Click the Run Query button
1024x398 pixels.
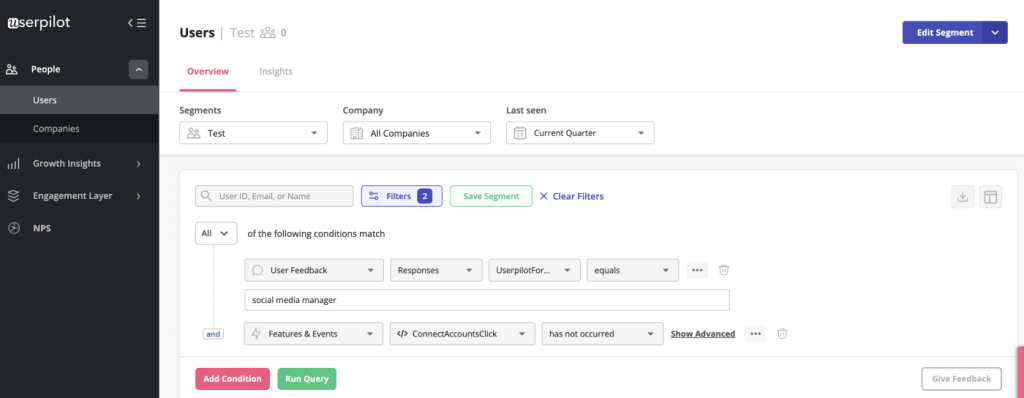(307, 379)
